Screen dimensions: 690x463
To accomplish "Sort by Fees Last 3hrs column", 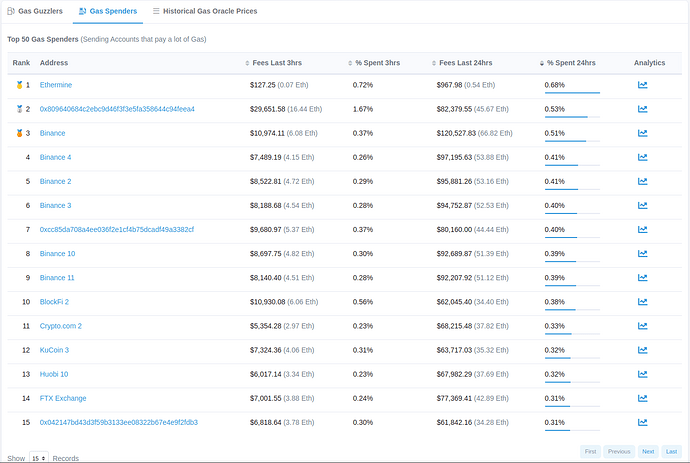I will [273, 63].
